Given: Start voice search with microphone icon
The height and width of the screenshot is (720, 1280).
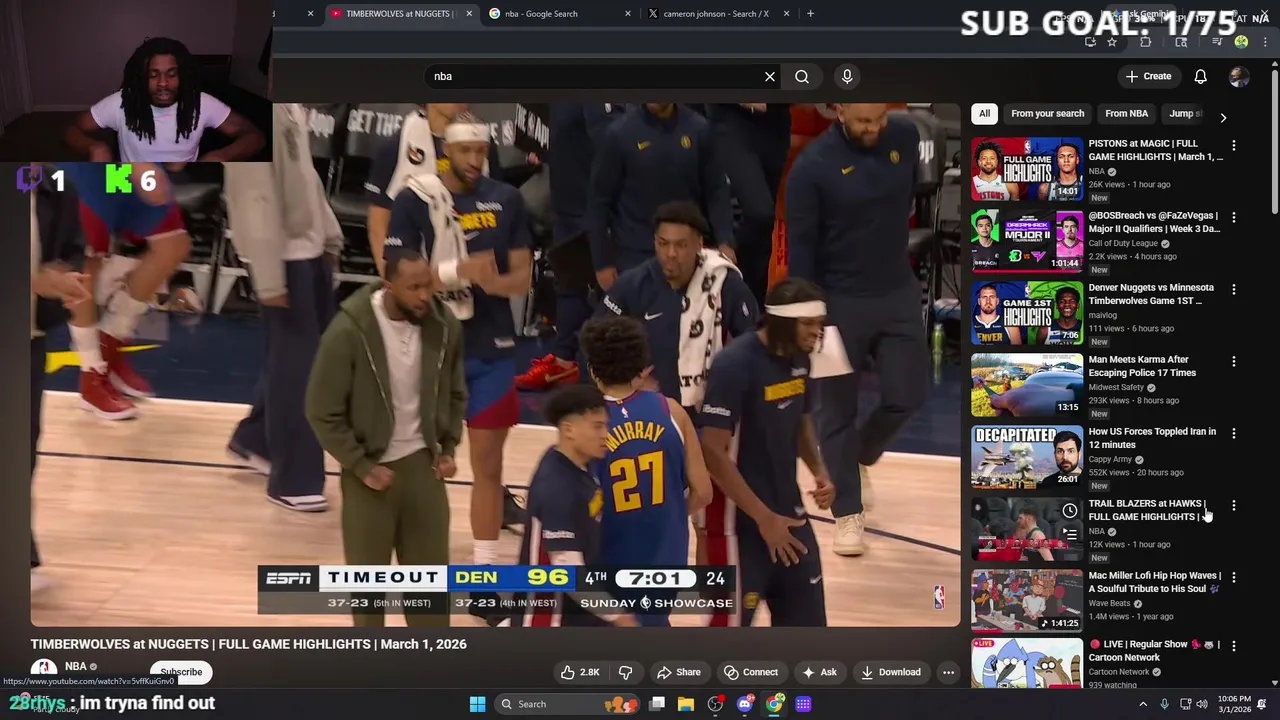Looking at the screenshot, I should click(847, 76).
